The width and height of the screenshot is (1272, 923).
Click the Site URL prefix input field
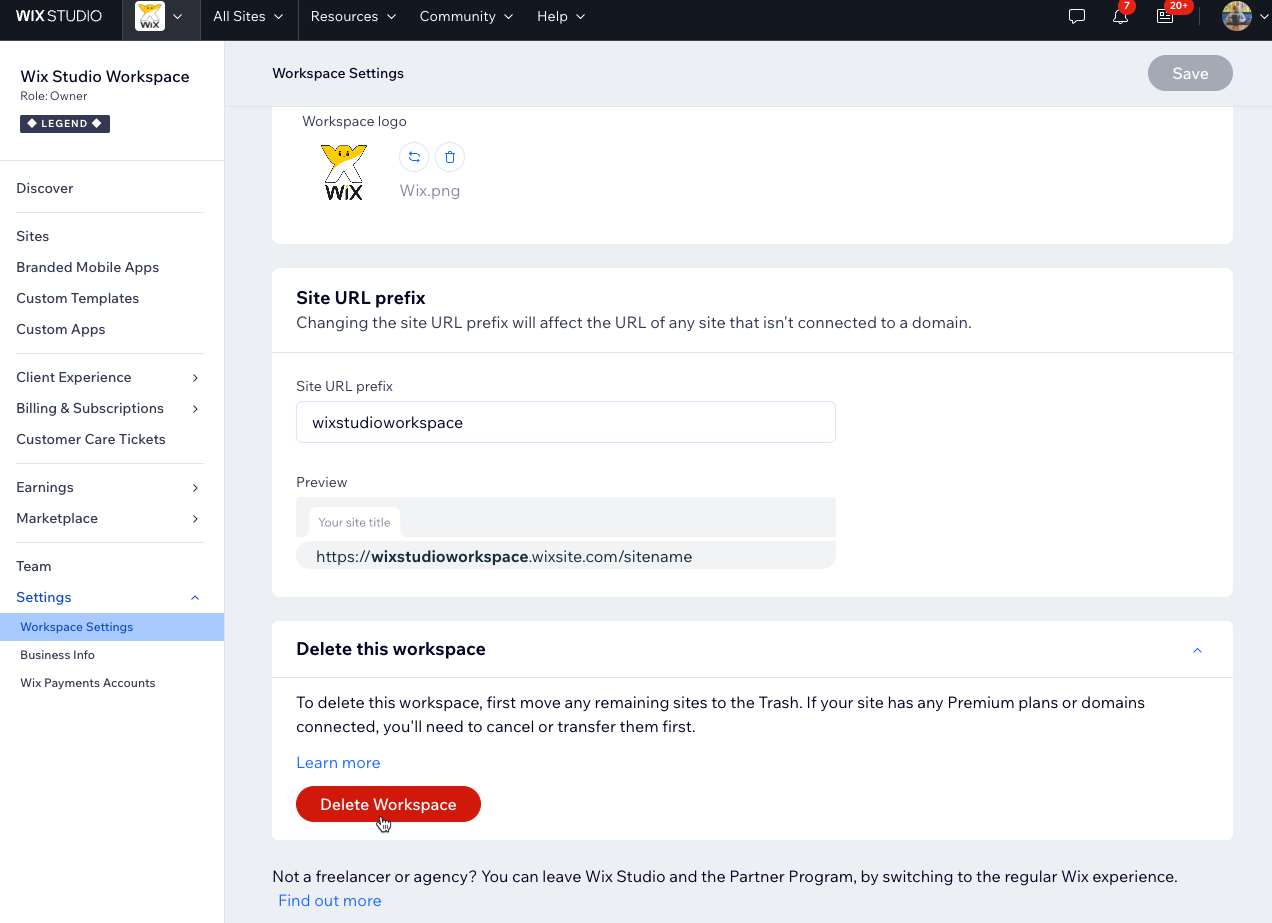(x=566, y=422)
